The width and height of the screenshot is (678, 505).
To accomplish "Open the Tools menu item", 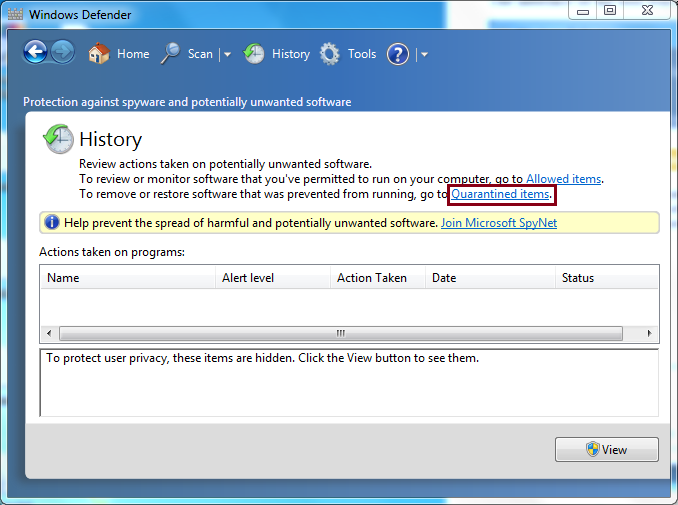I will pyautogui.click(x=362, y=54).
